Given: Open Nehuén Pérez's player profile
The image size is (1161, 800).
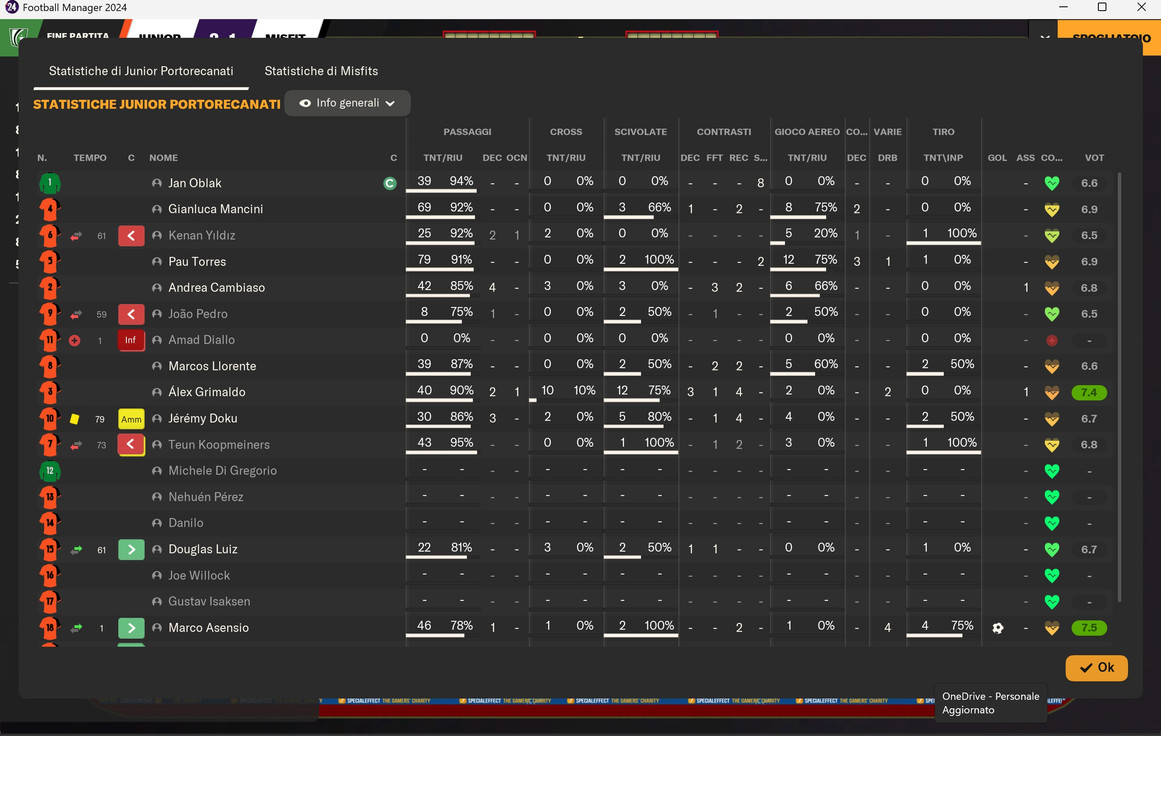Looking at the screenshot, I should click(206, 496).
